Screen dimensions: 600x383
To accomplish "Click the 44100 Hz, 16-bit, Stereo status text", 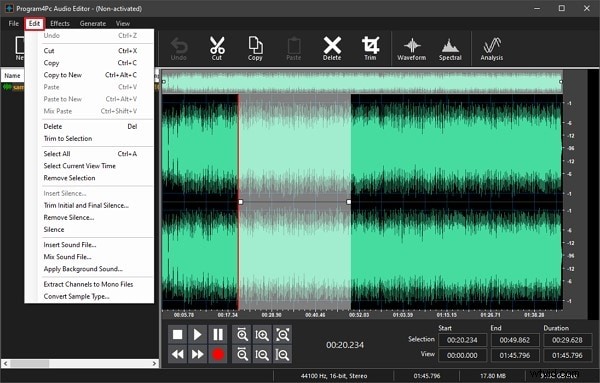I will pos(334,376).
